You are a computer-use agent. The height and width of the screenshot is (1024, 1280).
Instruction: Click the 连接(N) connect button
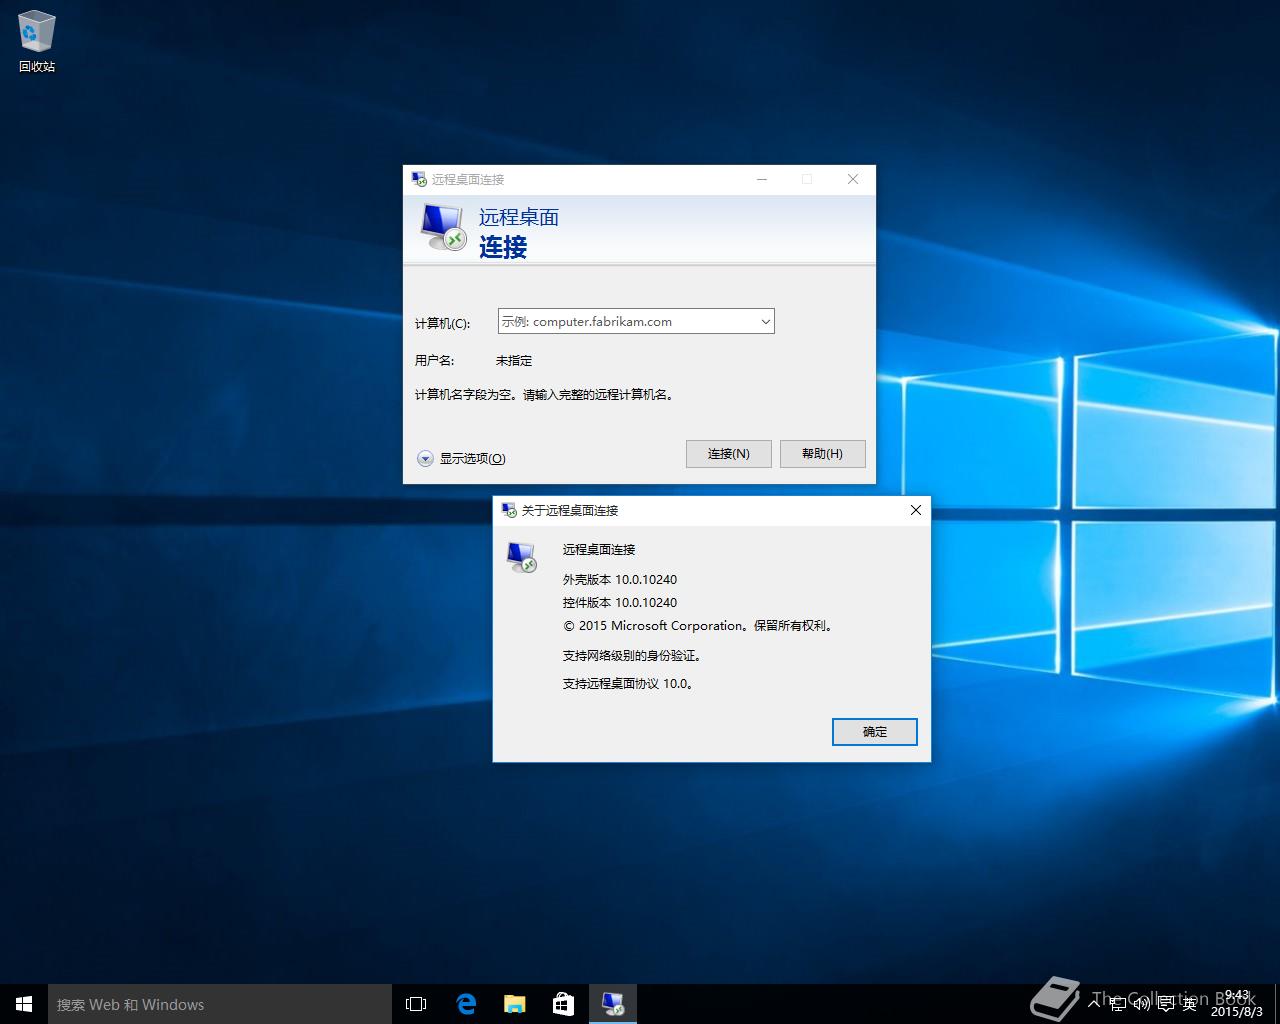click(729, 453)
